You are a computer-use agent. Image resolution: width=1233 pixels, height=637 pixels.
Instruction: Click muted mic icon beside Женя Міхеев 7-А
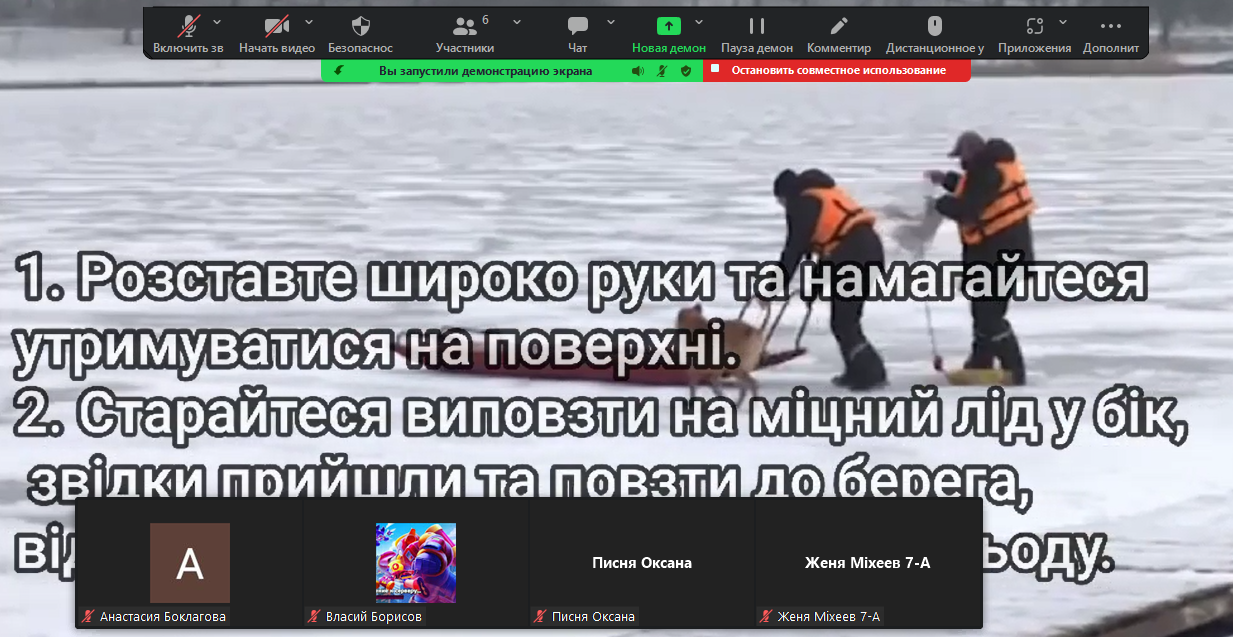[x=766, y=617]
